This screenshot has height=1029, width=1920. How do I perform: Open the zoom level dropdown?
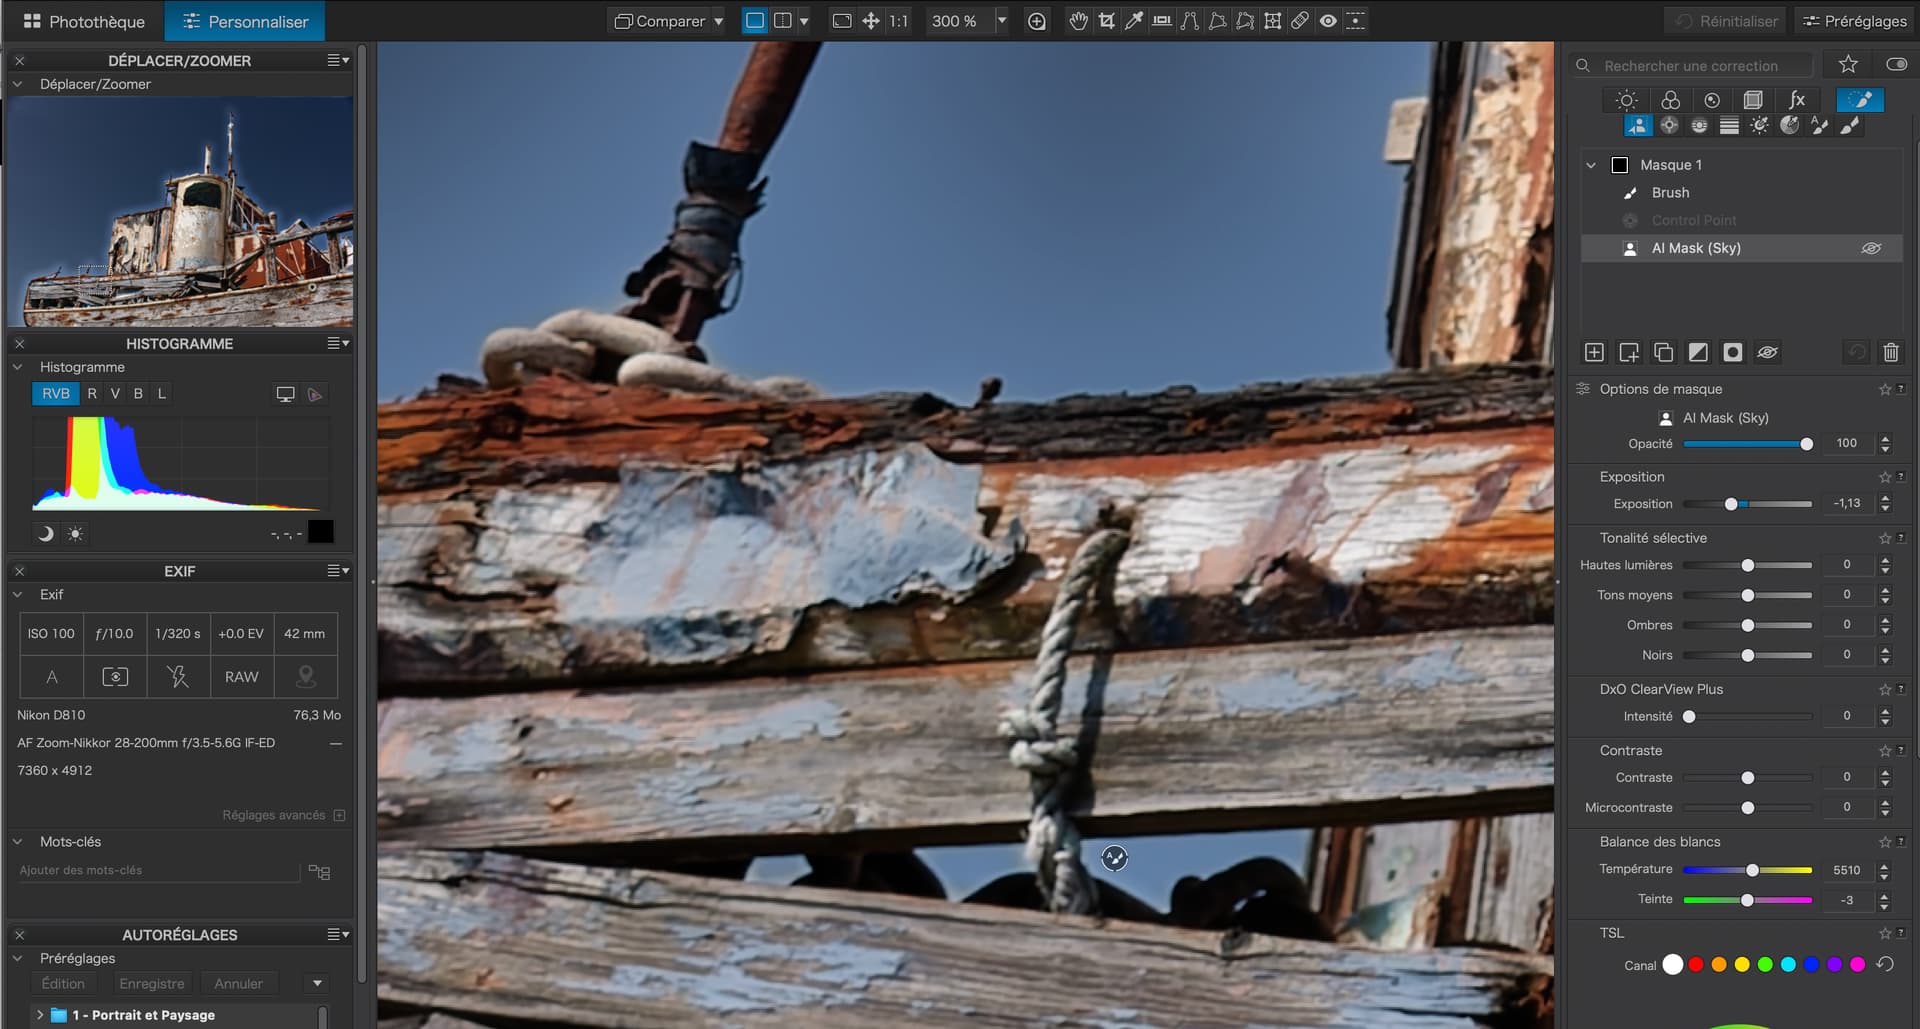tap(1001, 21)
